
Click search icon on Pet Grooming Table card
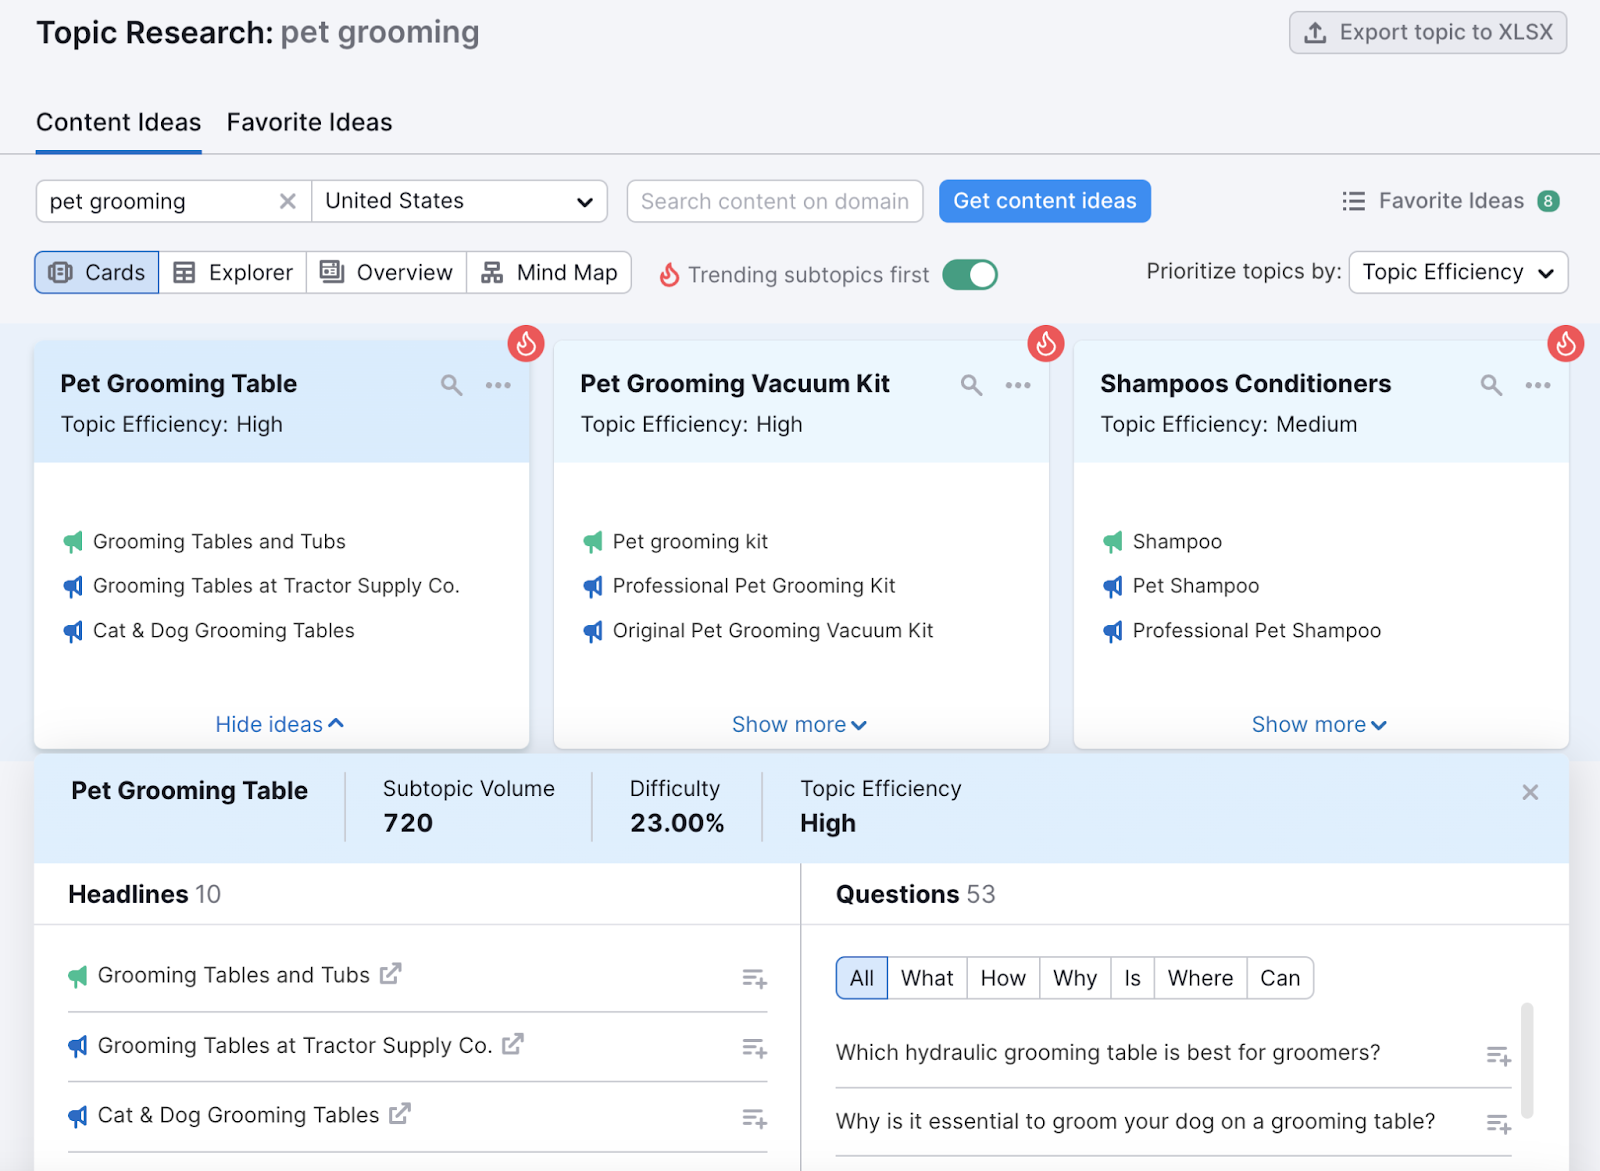(x=451, y=385)
